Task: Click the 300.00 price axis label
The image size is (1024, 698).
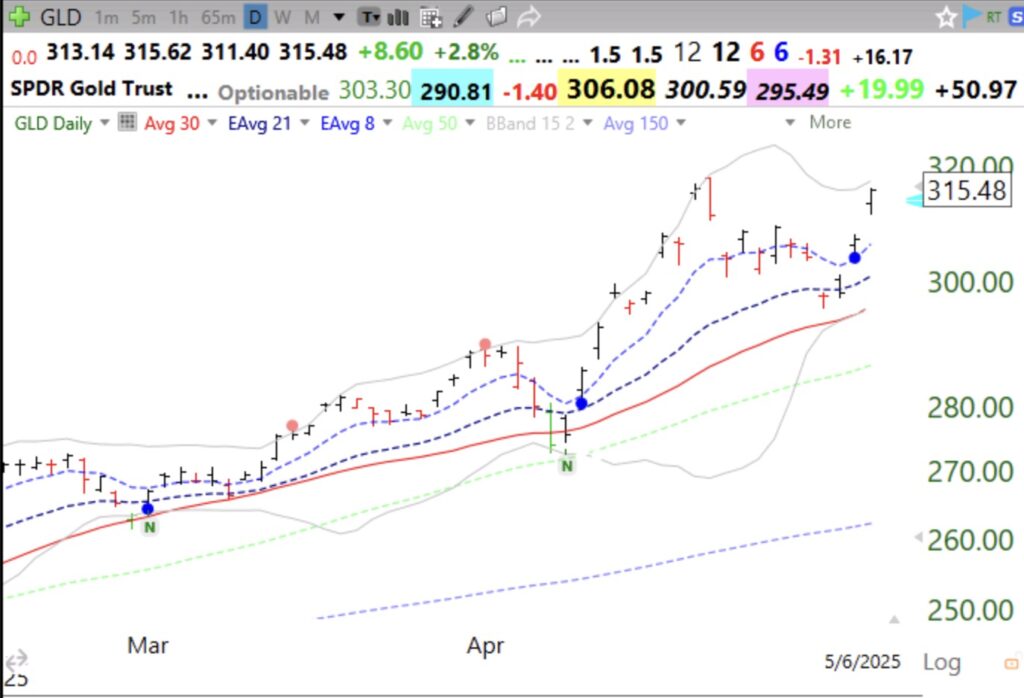Action: tap(970, 283)
